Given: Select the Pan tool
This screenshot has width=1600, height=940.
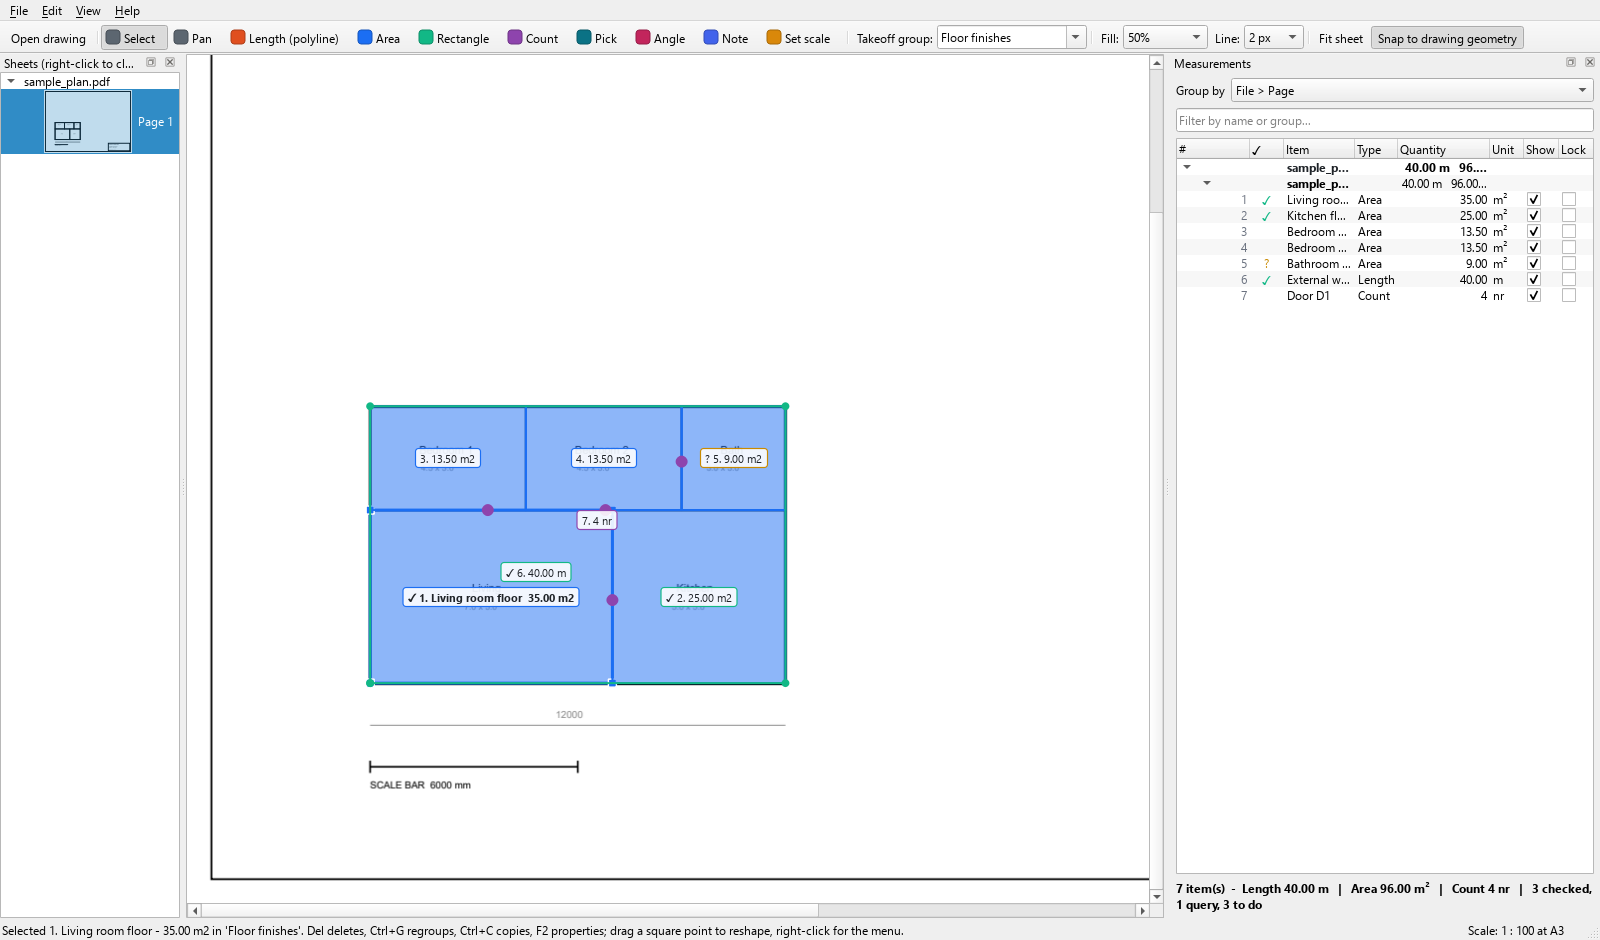Looking at the screenshot, I should click(x=193, y=38).
